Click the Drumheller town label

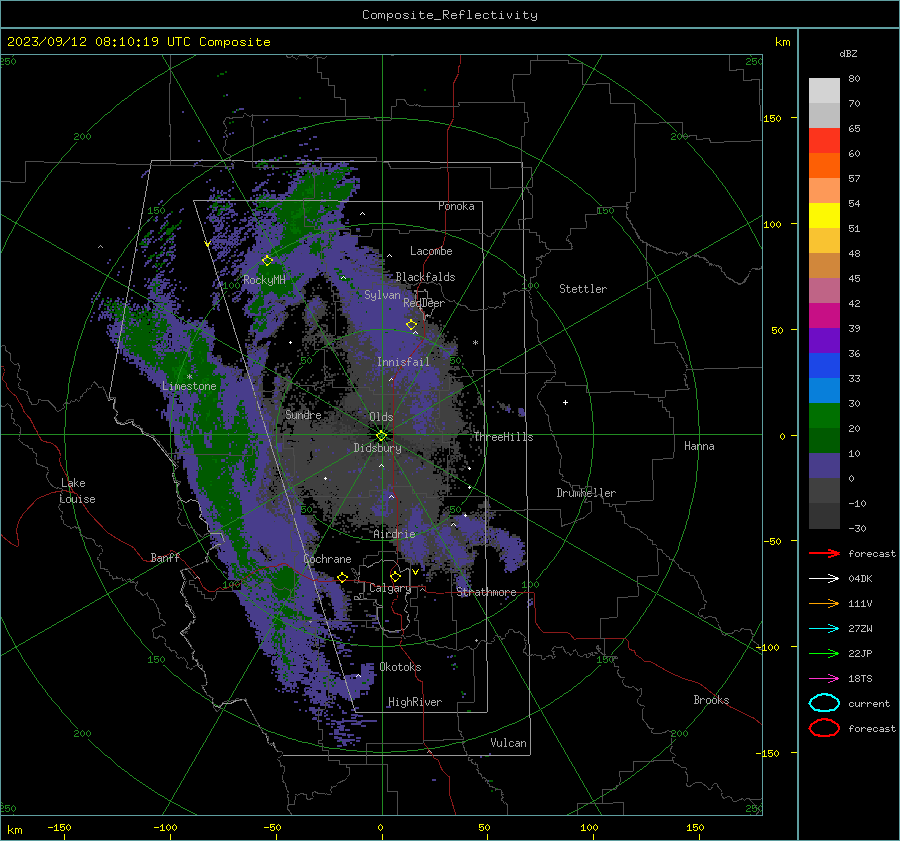pos(586,493)
